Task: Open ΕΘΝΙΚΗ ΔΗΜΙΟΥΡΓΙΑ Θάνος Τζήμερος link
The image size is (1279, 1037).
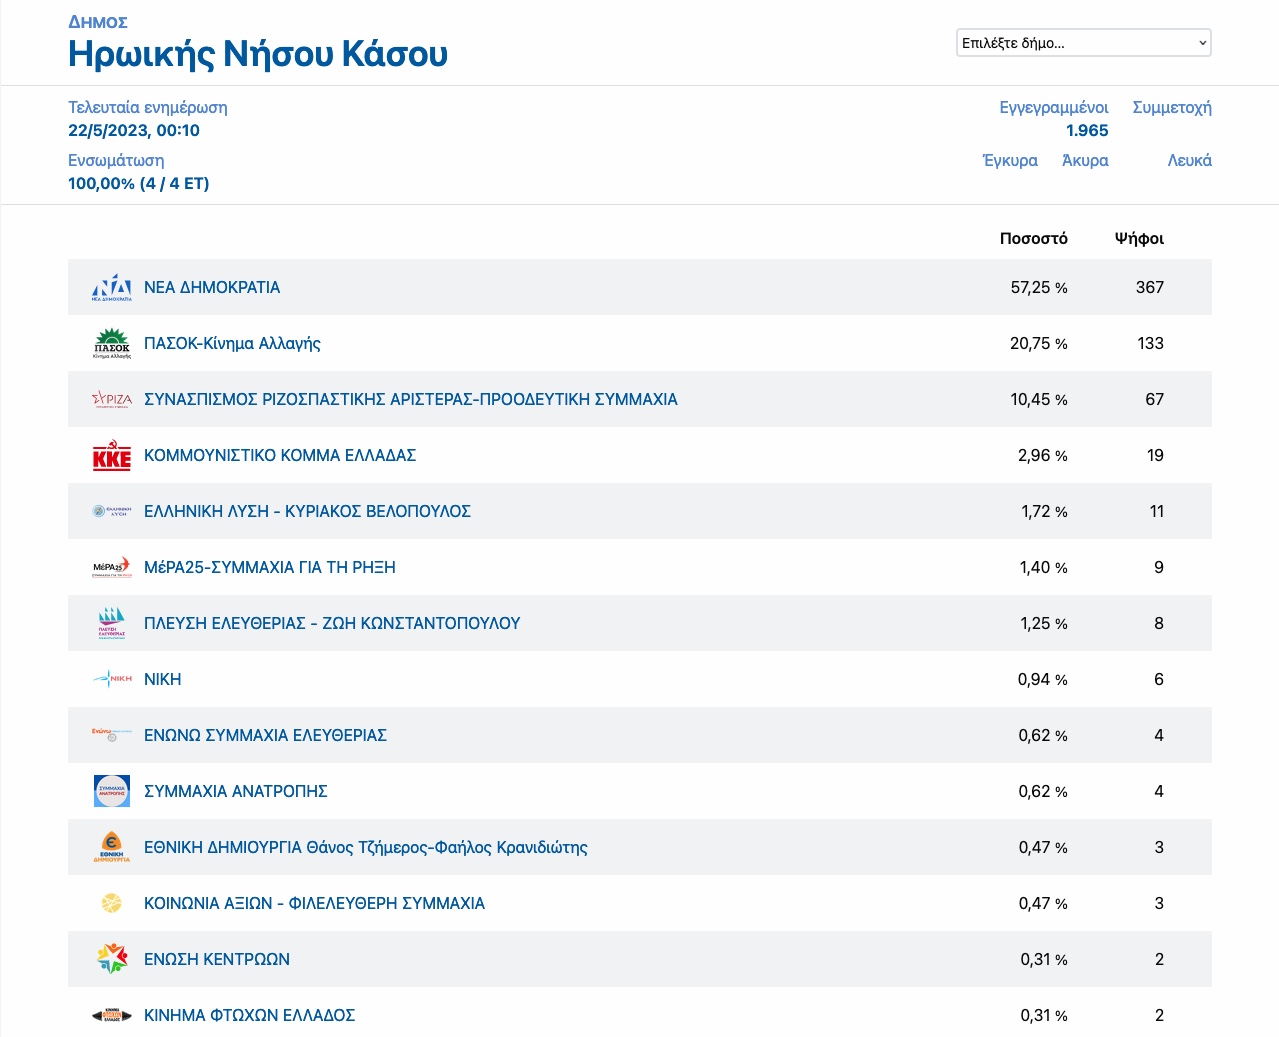Action: [366, 847]
